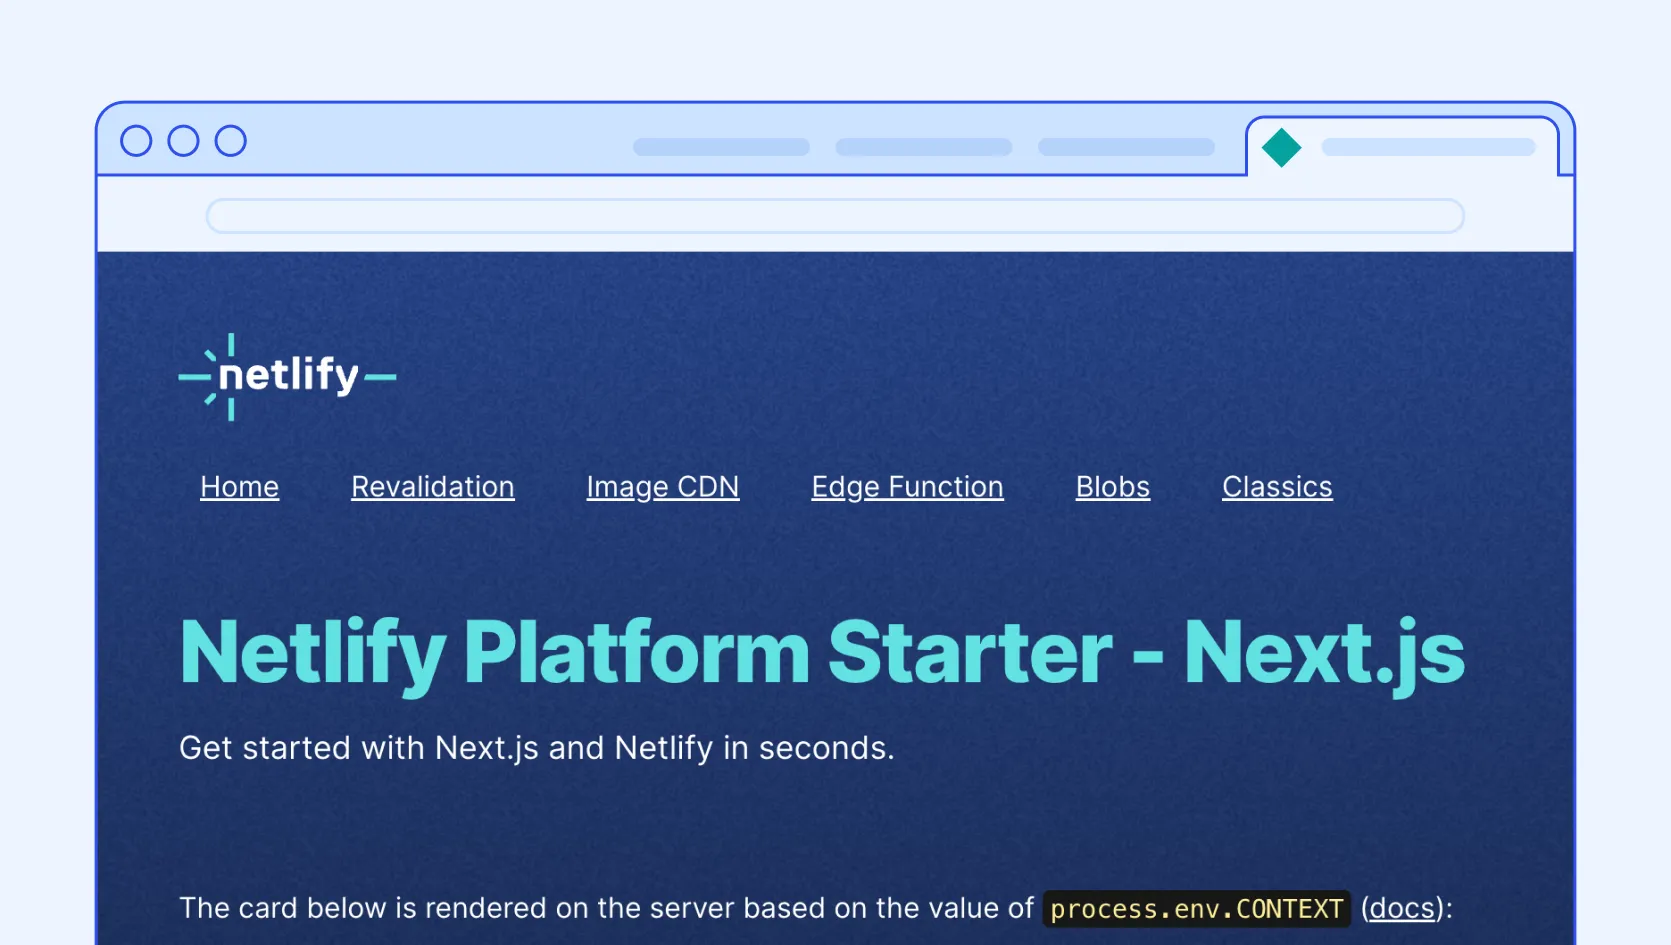Click the rightmost window circle button
The width and height of the screenshot is (1671, 945).
(231, 141)
